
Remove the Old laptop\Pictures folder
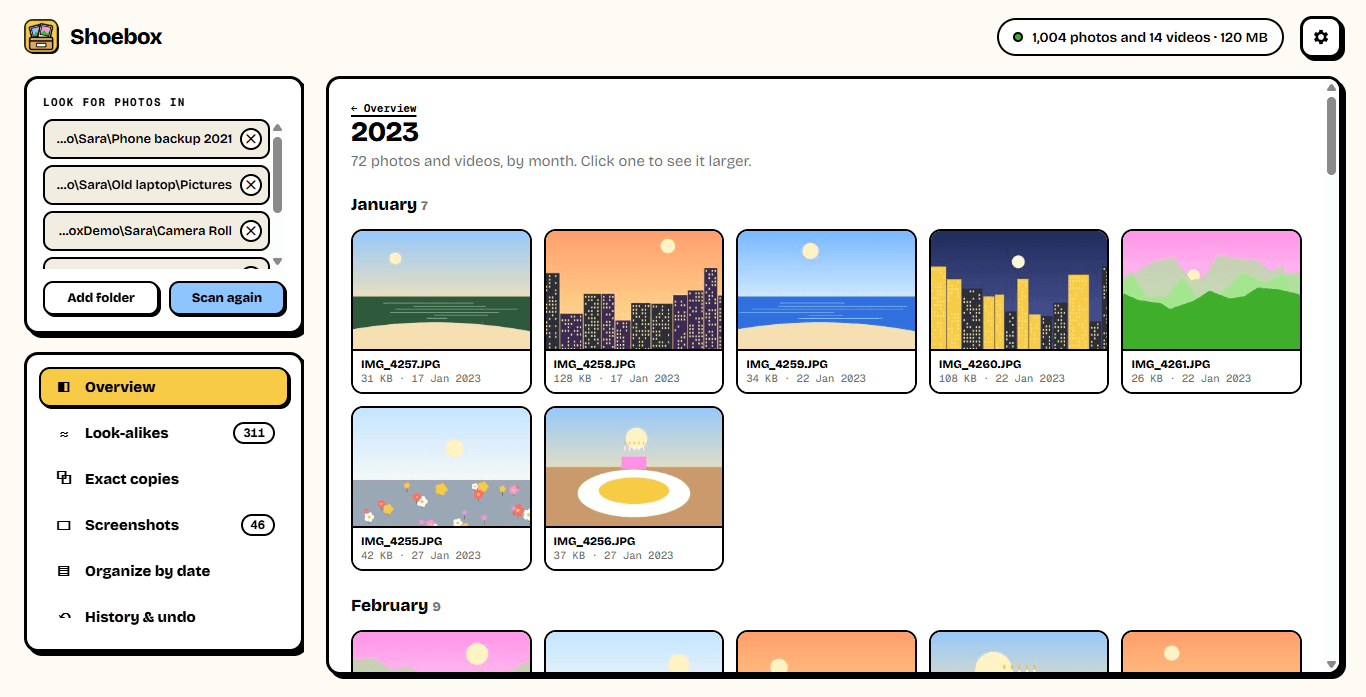[251, 185]
